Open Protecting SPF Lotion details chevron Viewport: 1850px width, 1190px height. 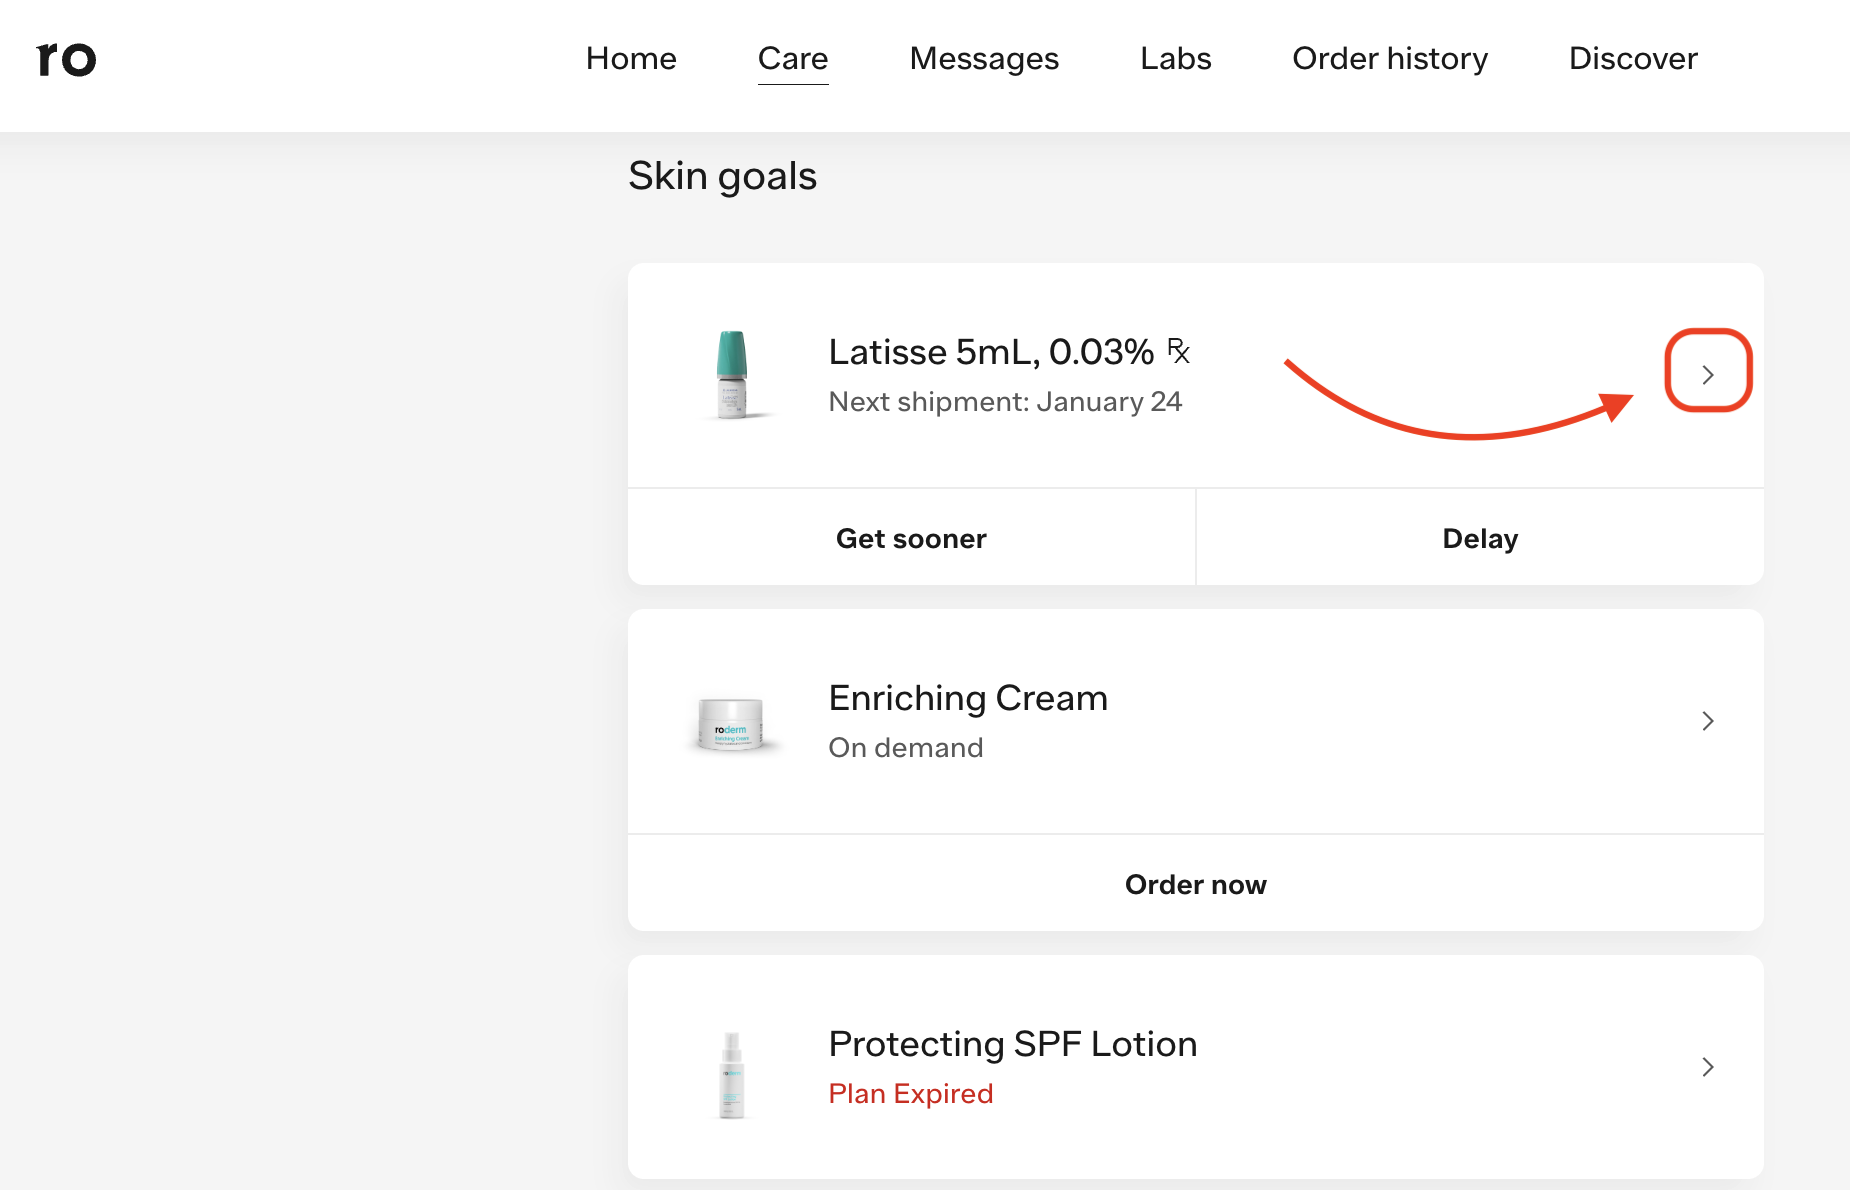click(1708, 1067)
